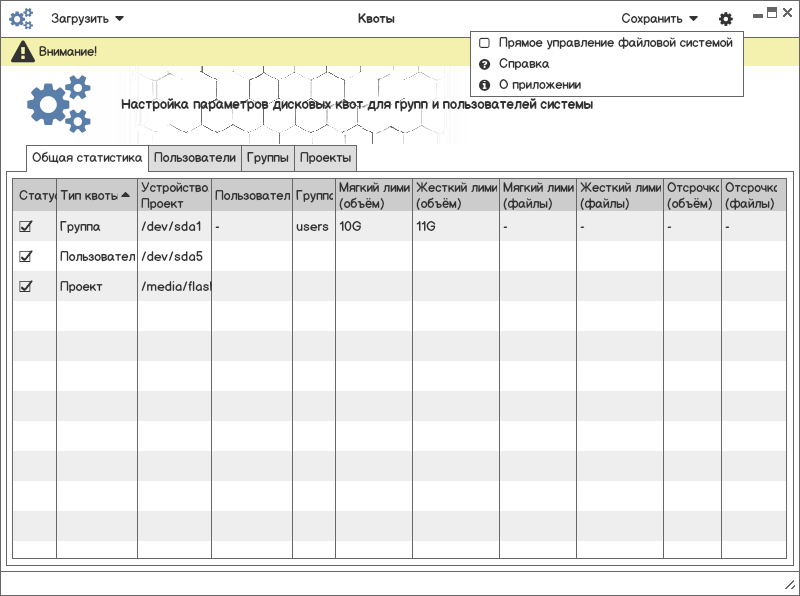Open the settings gear menu
This screenshot has height=596, width=800.
726,19
